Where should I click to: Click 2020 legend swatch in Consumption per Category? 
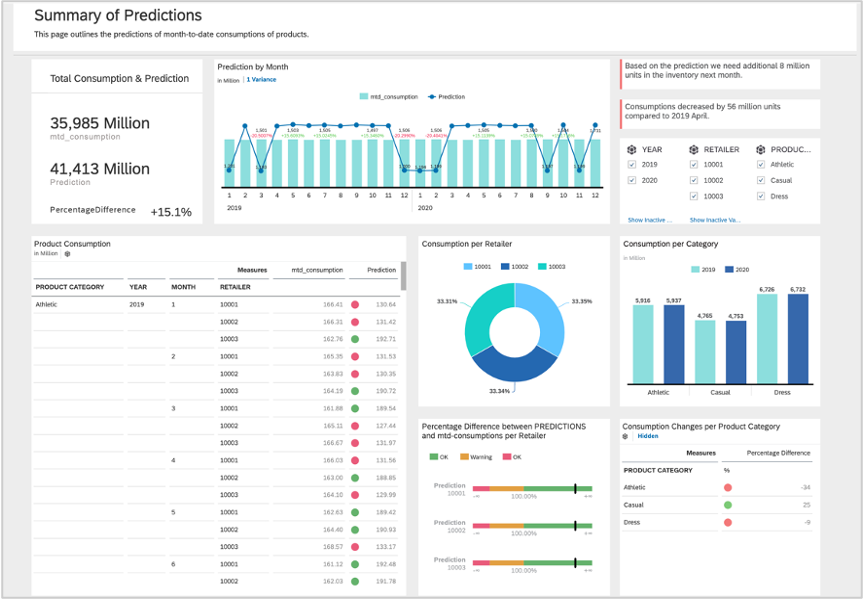tap(730, 269)
